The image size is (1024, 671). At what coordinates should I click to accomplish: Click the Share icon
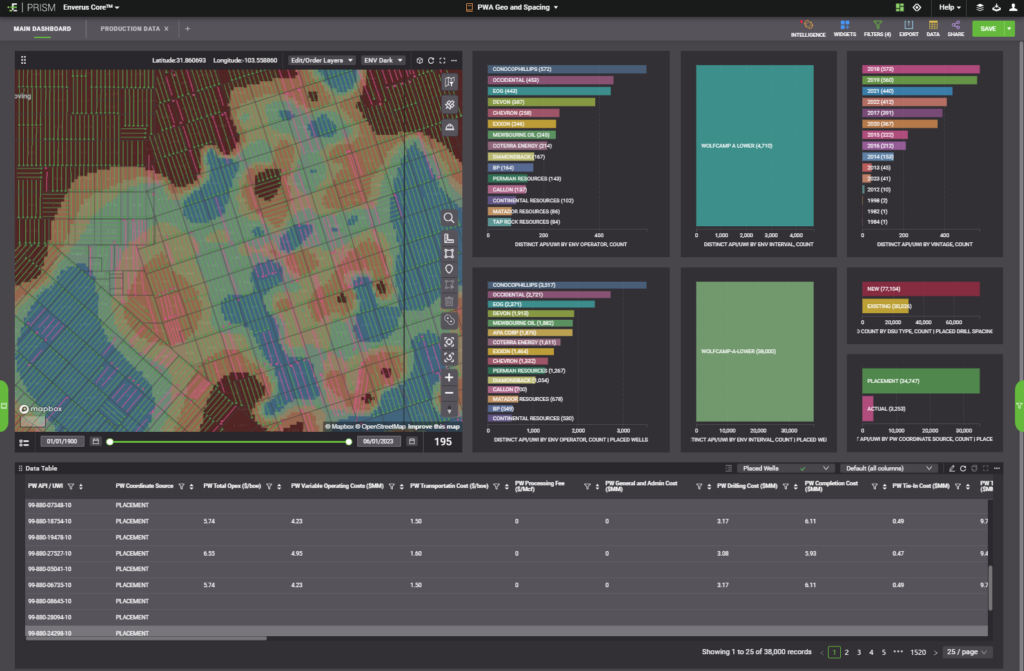pos(956,27)
